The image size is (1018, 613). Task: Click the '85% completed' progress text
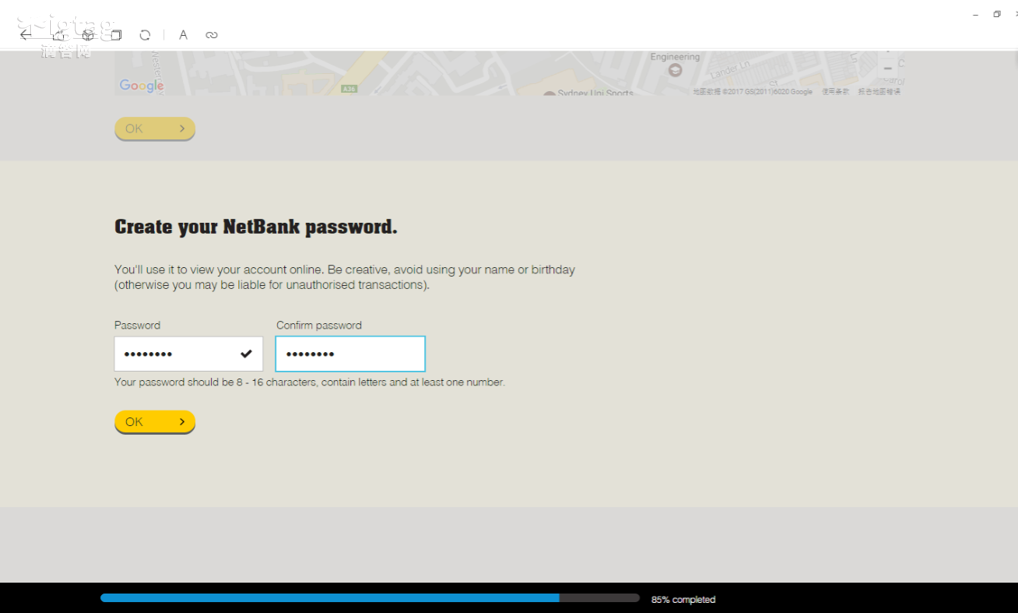pyautogui.click(x=684, y=599)
